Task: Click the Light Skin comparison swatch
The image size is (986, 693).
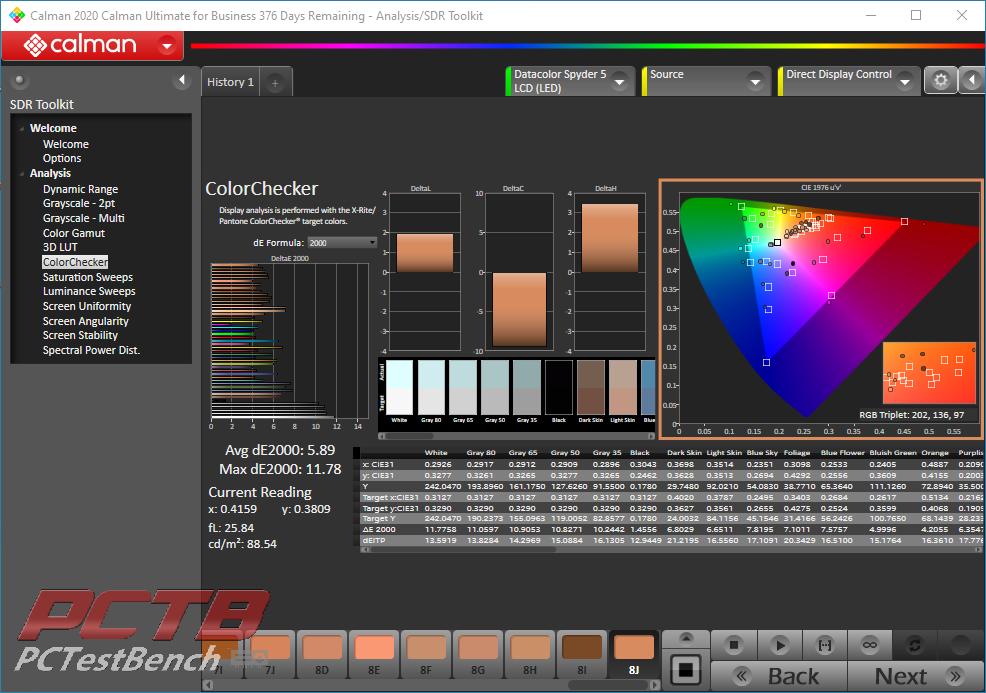Action: point(623,387)
